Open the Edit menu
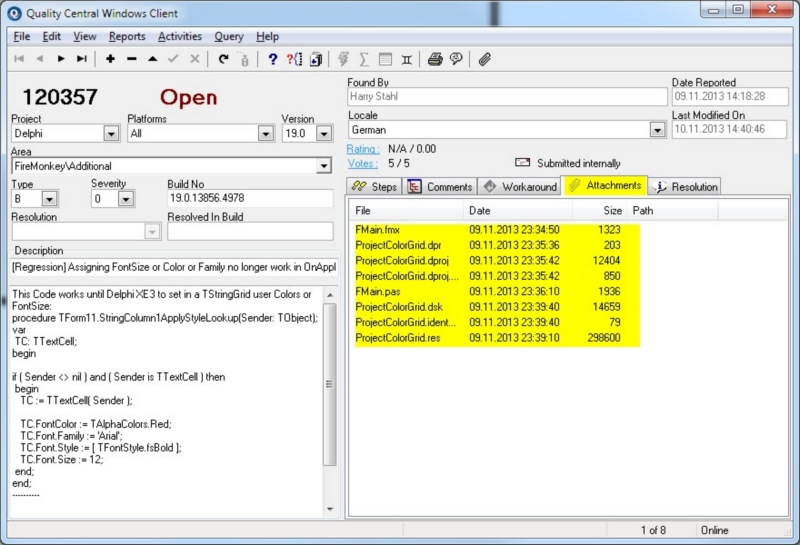 [52, 37]
